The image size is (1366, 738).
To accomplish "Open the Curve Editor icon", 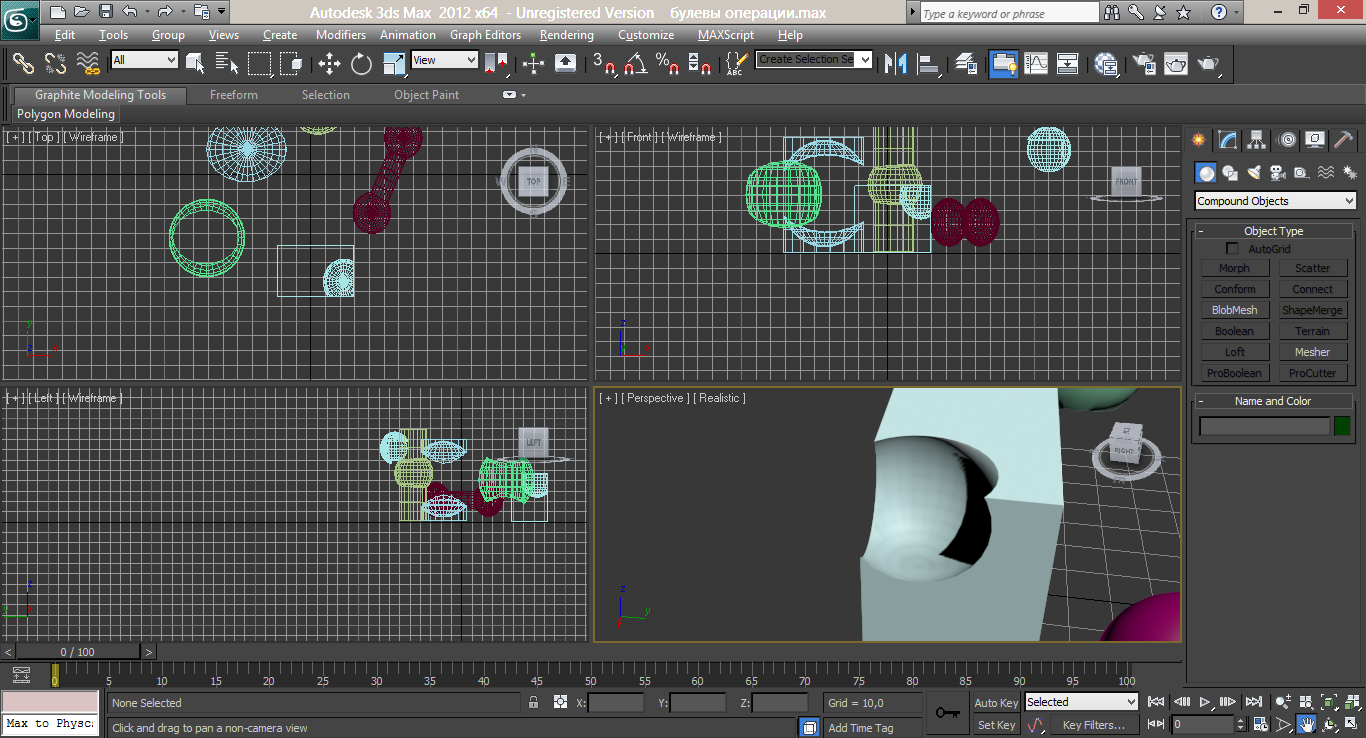I will [x=1036, y=63].
